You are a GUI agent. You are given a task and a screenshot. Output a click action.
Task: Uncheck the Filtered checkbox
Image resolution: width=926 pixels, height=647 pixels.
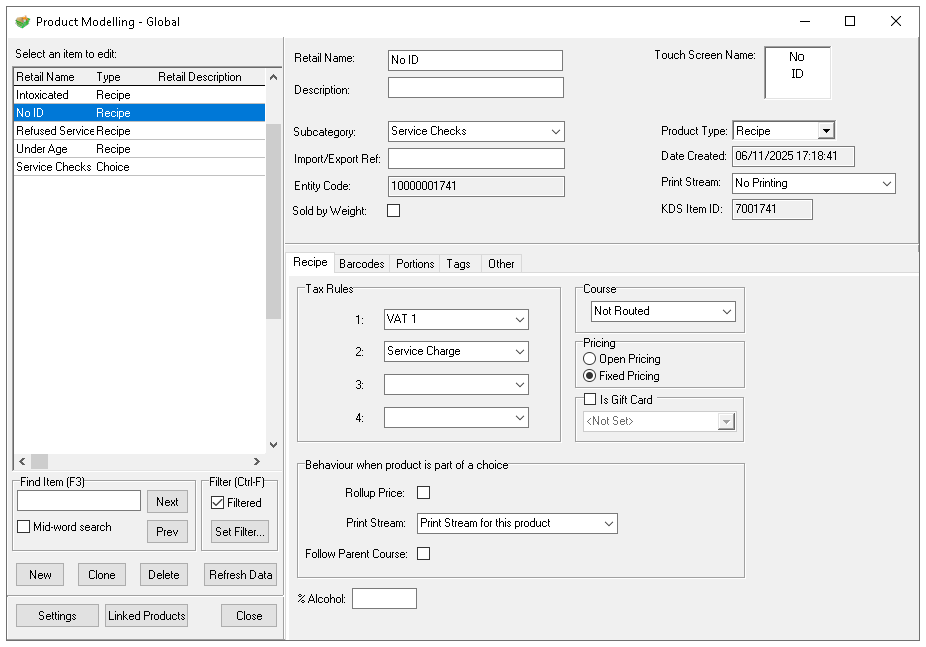tap(218, 503)
